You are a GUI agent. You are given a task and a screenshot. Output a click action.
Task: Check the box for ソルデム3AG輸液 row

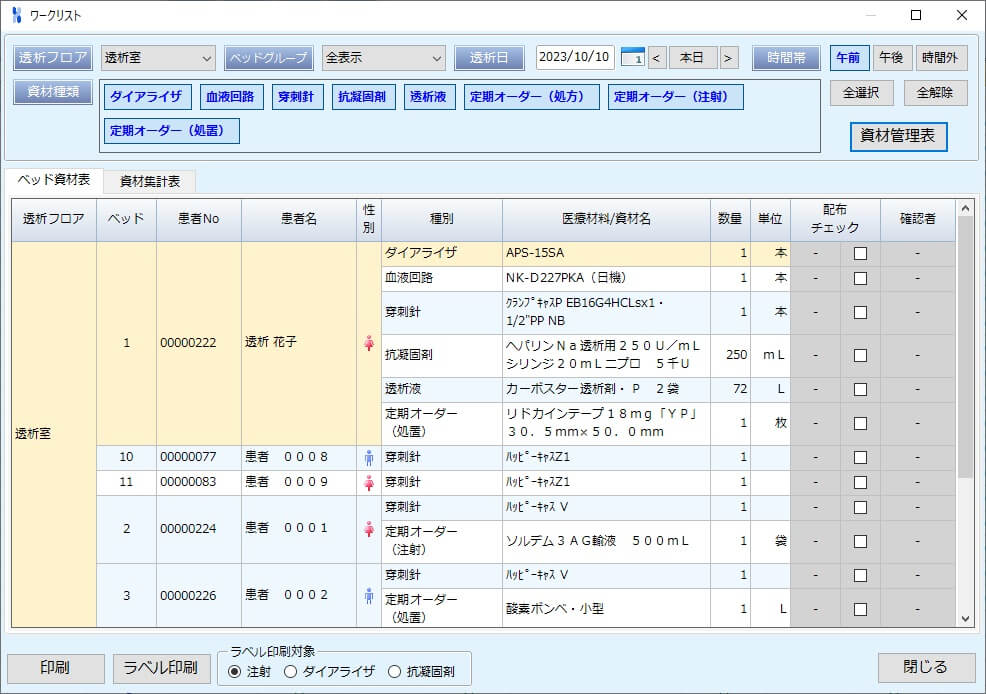coord(860,542)
